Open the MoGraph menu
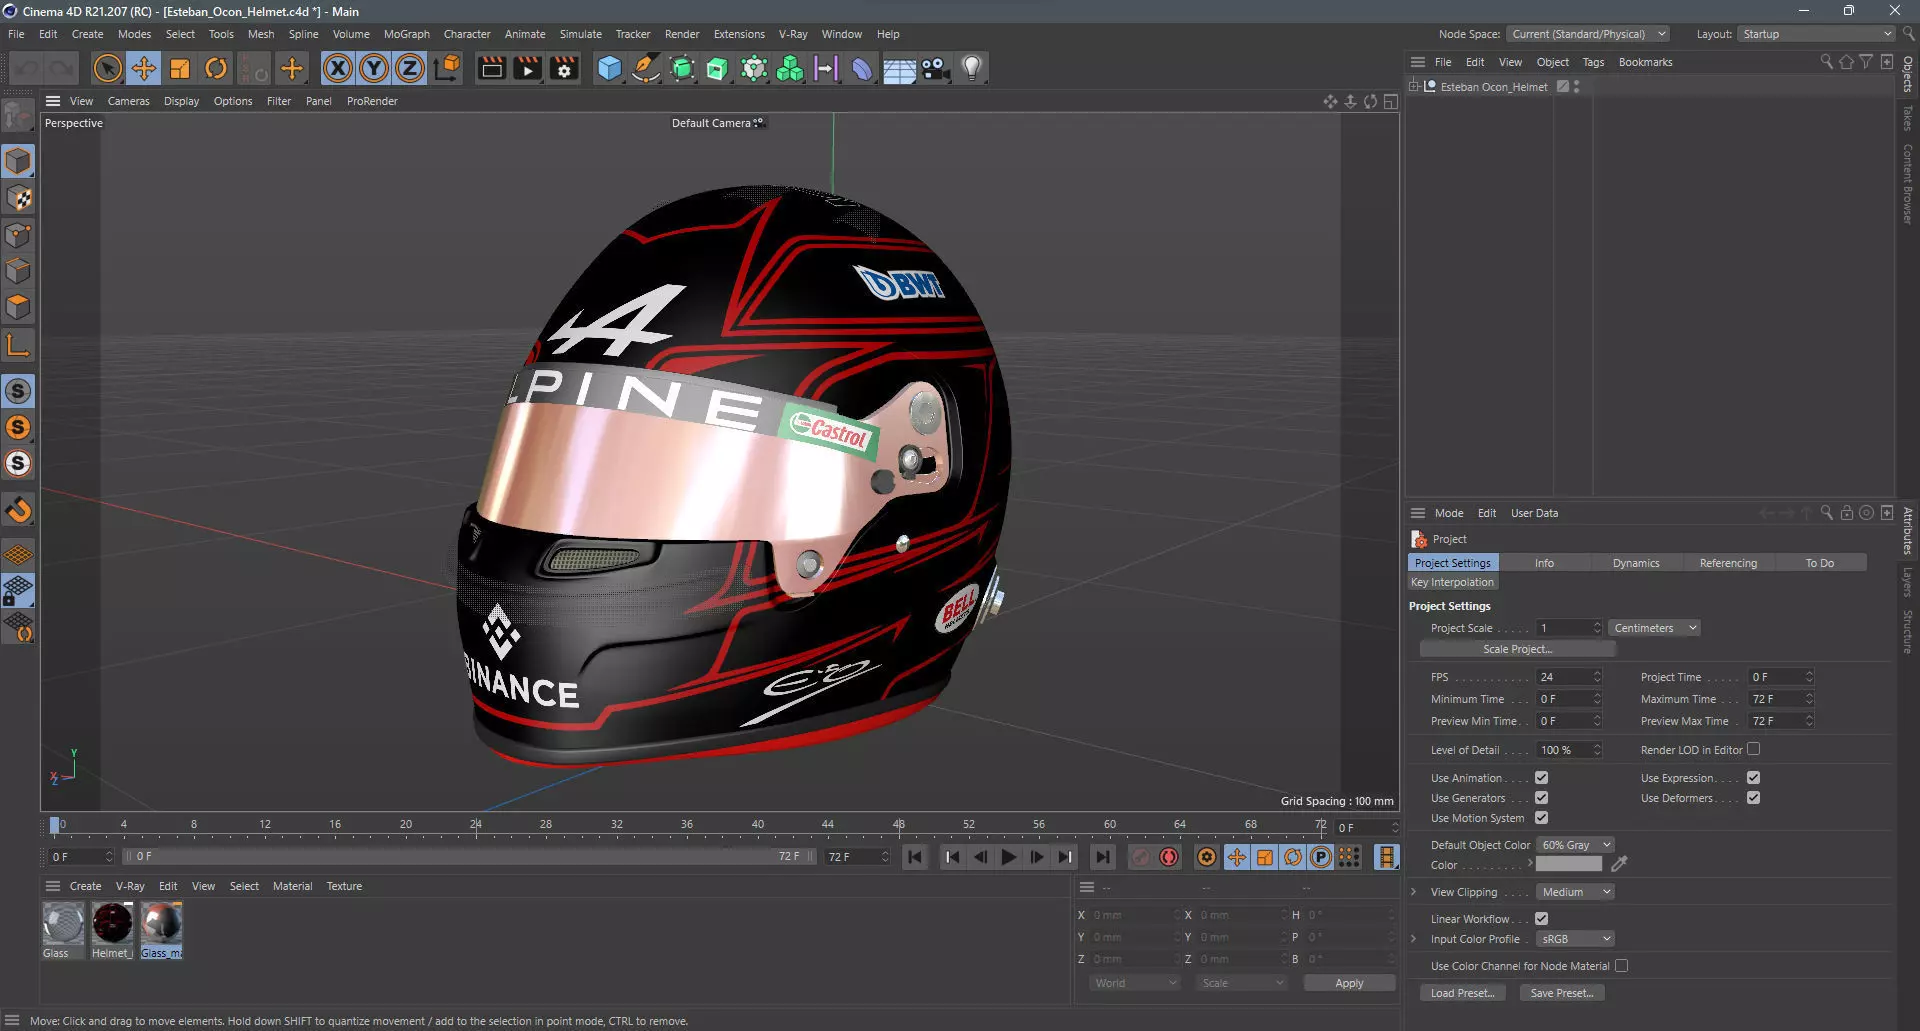1920x1031 pixels. (x=407, y=34)
